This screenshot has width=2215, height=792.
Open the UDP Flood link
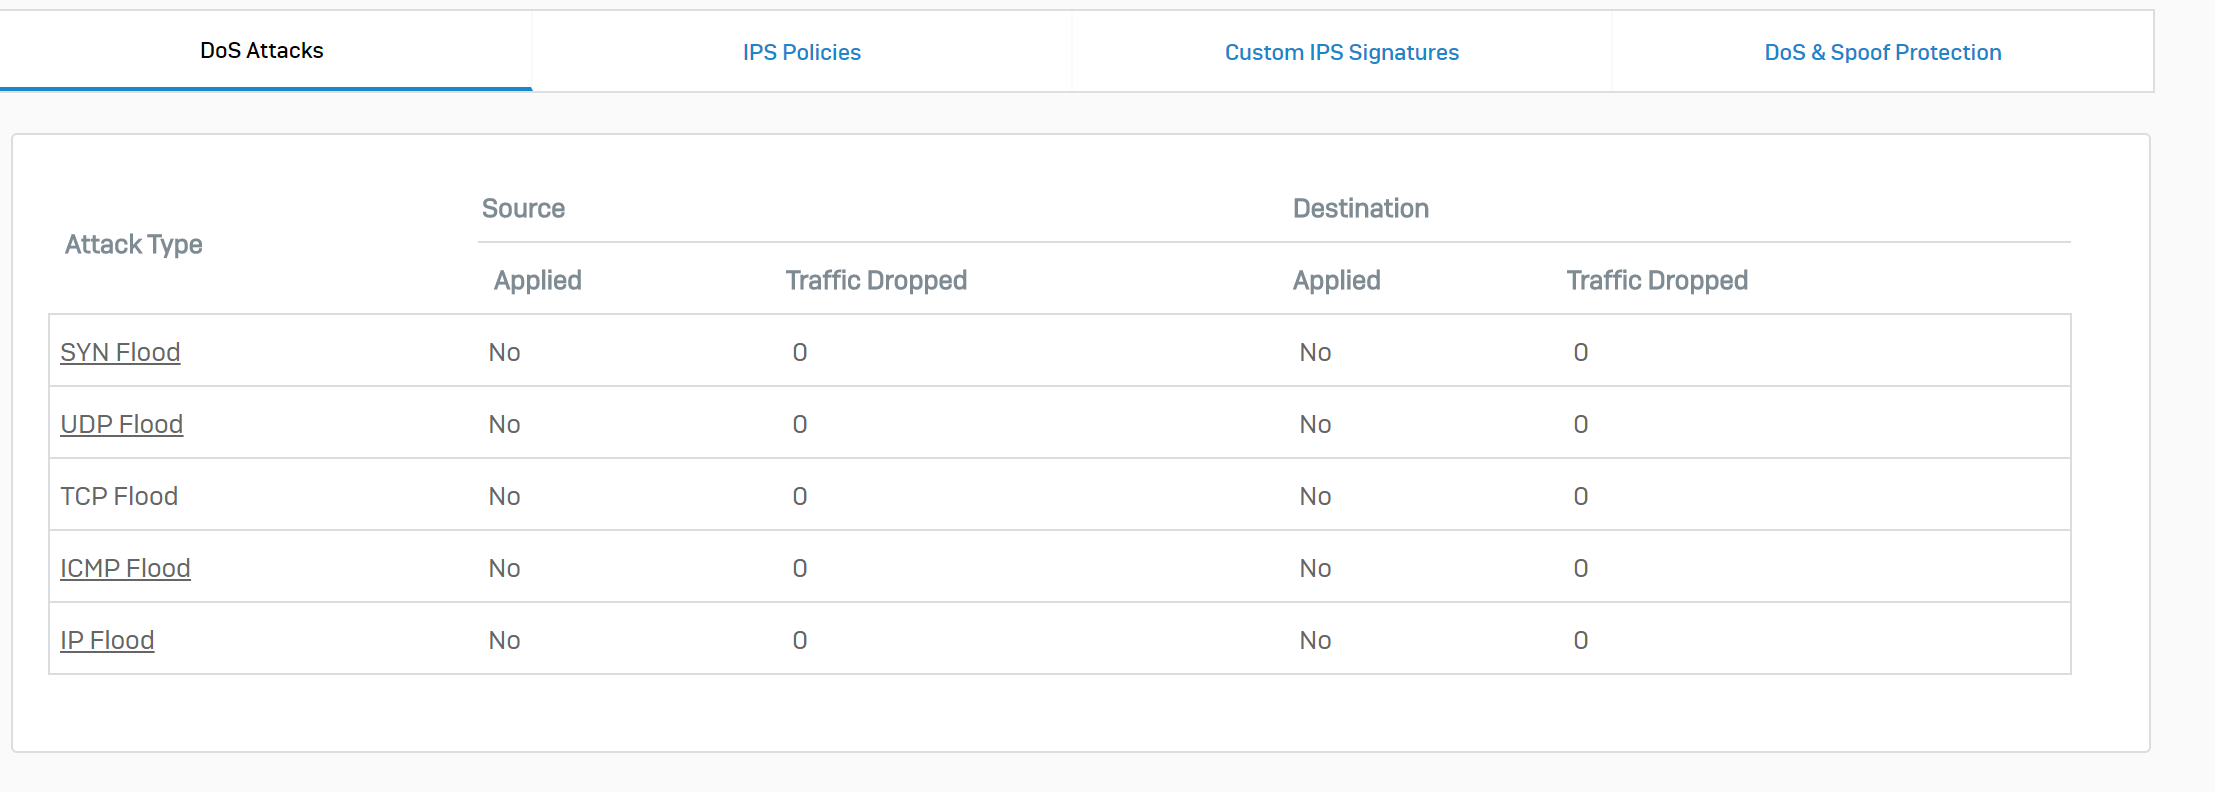click(121, 424)
